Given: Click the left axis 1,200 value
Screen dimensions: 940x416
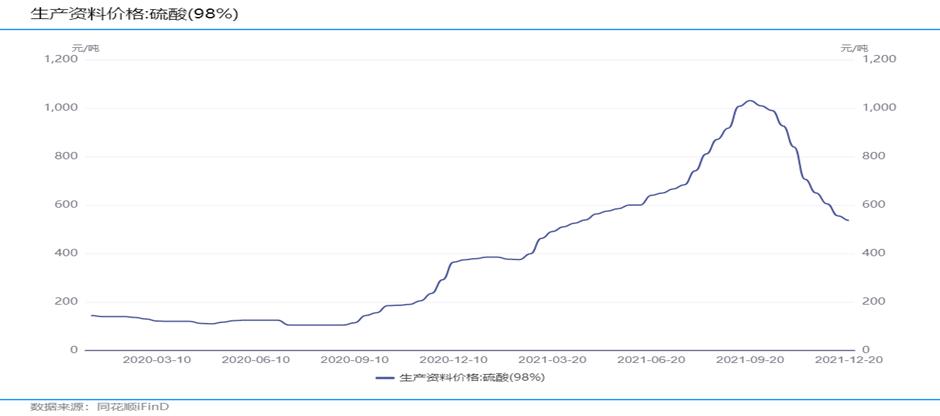Looking at the screenshot, I should [x=62, y=59].
